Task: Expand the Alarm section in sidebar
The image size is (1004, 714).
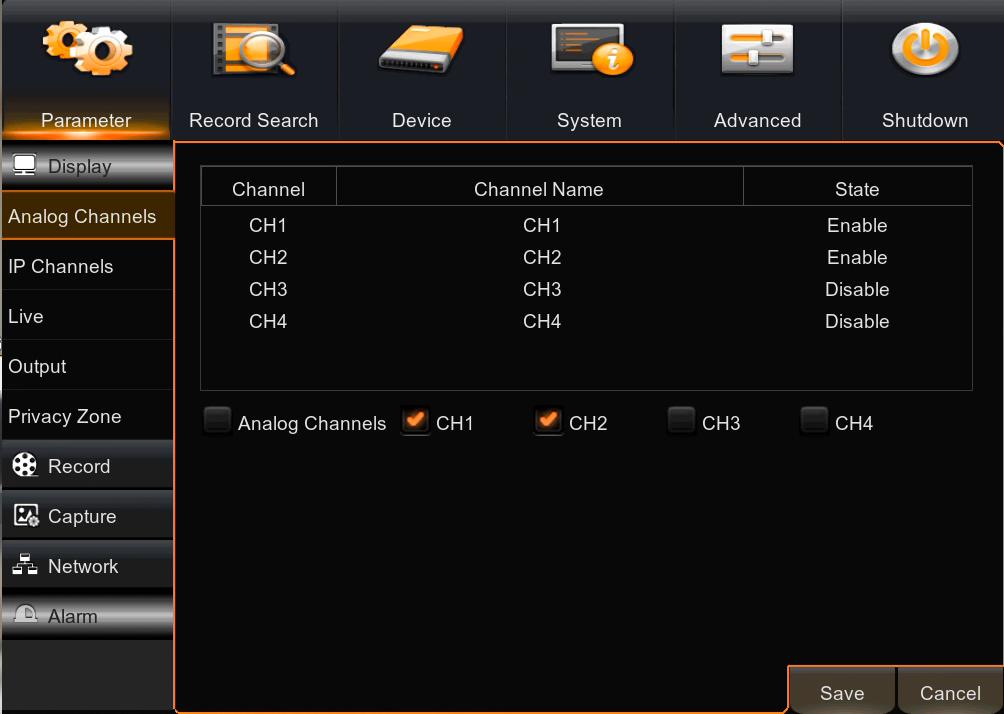Action: pyautogui.click(x=88, y=616)
